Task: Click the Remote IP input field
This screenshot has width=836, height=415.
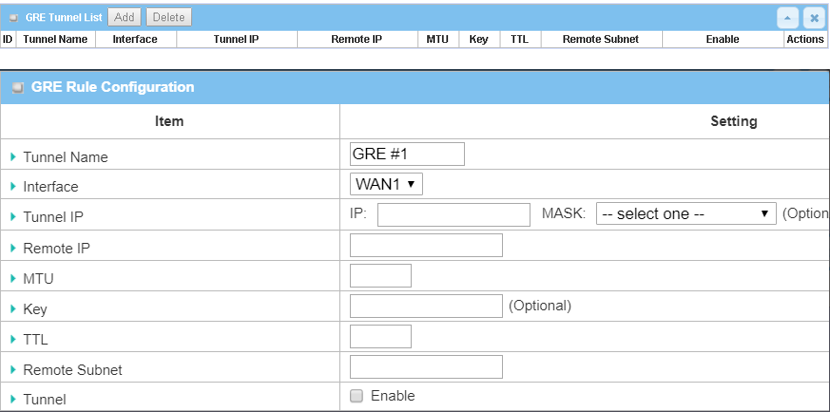Action: click(x=426, y=246)
